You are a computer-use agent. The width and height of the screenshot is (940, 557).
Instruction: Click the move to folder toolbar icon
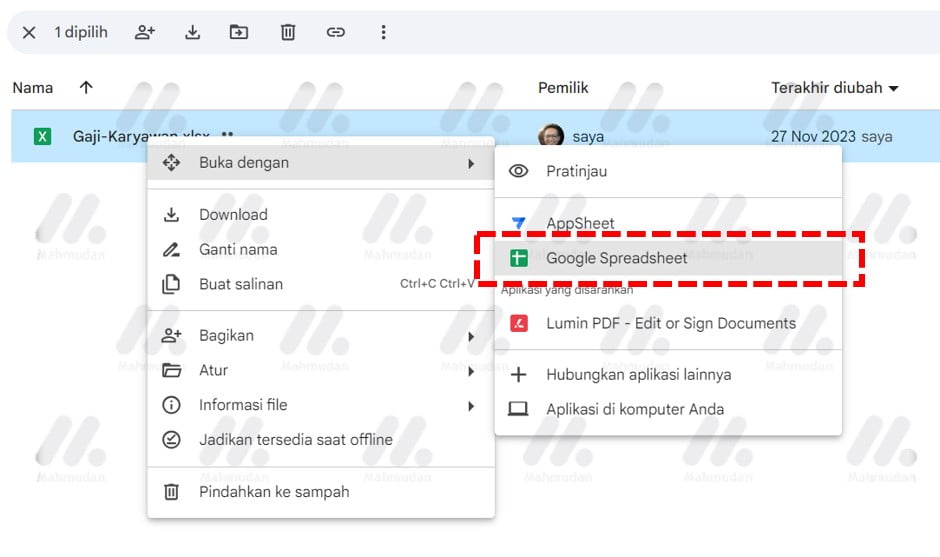coord(239,33)
